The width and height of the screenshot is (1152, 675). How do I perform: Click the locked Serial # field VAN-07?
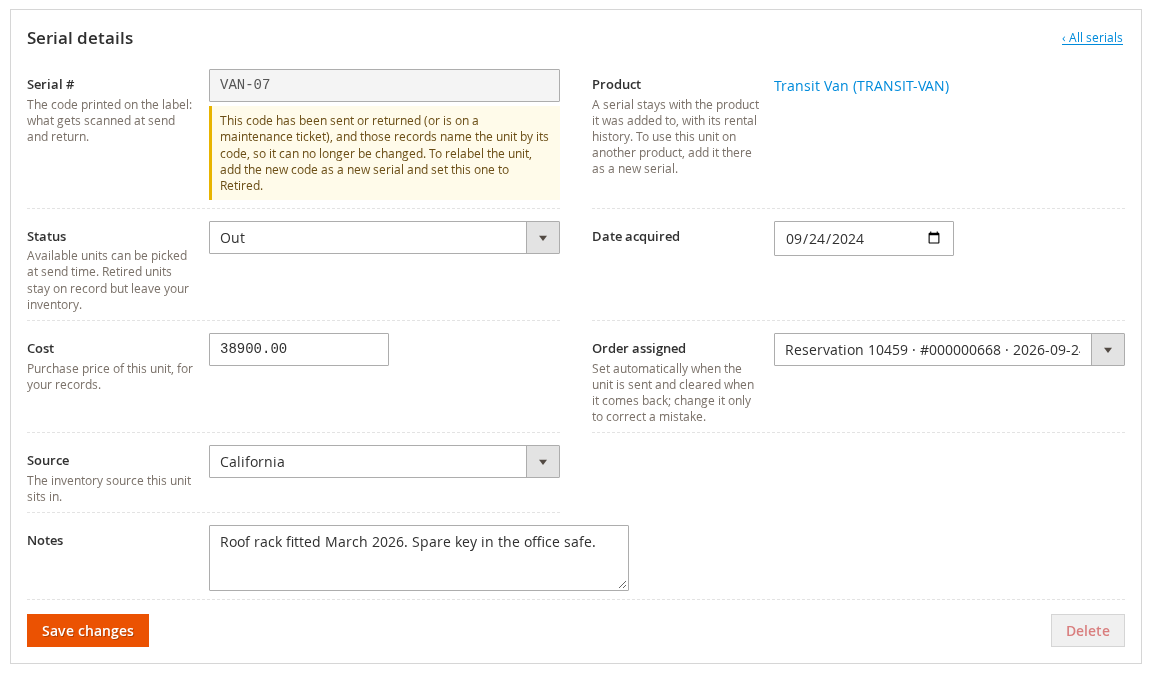click(x=384, y=85)
